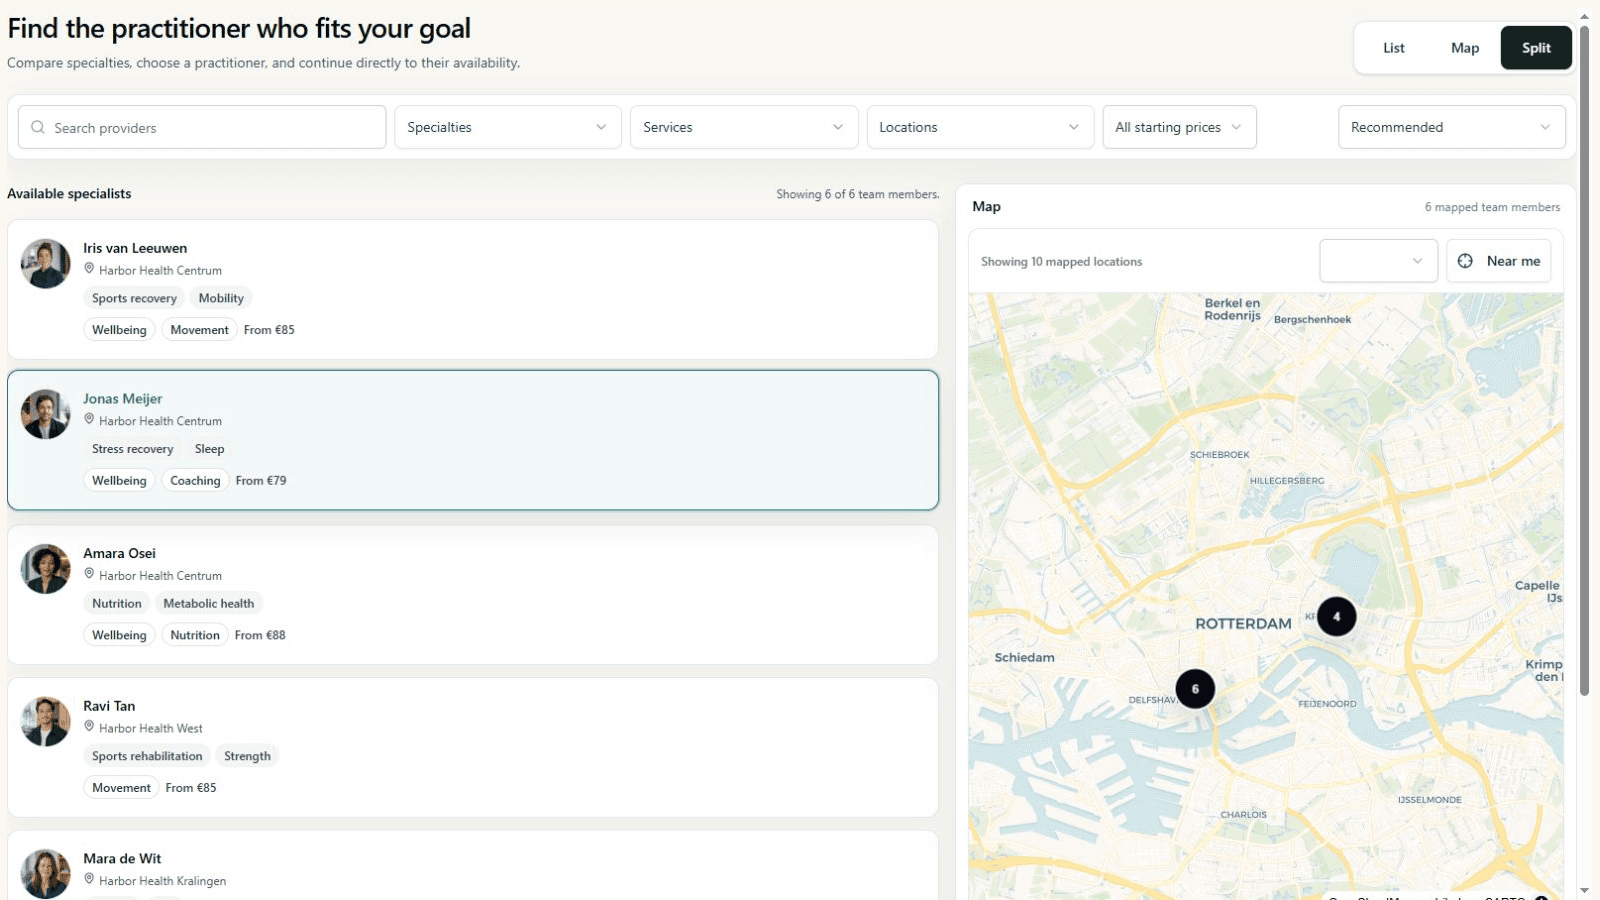This screenshot has width=1600, height=900.
Task: Click 'Showing 10 mapped locations' text
Action: (1061, 262)
